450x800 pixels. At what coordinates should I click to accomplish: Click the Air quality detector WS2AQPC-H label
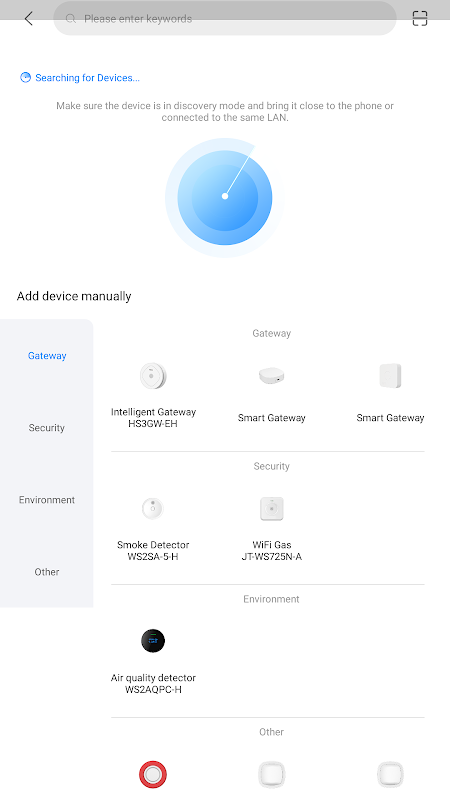153,684
